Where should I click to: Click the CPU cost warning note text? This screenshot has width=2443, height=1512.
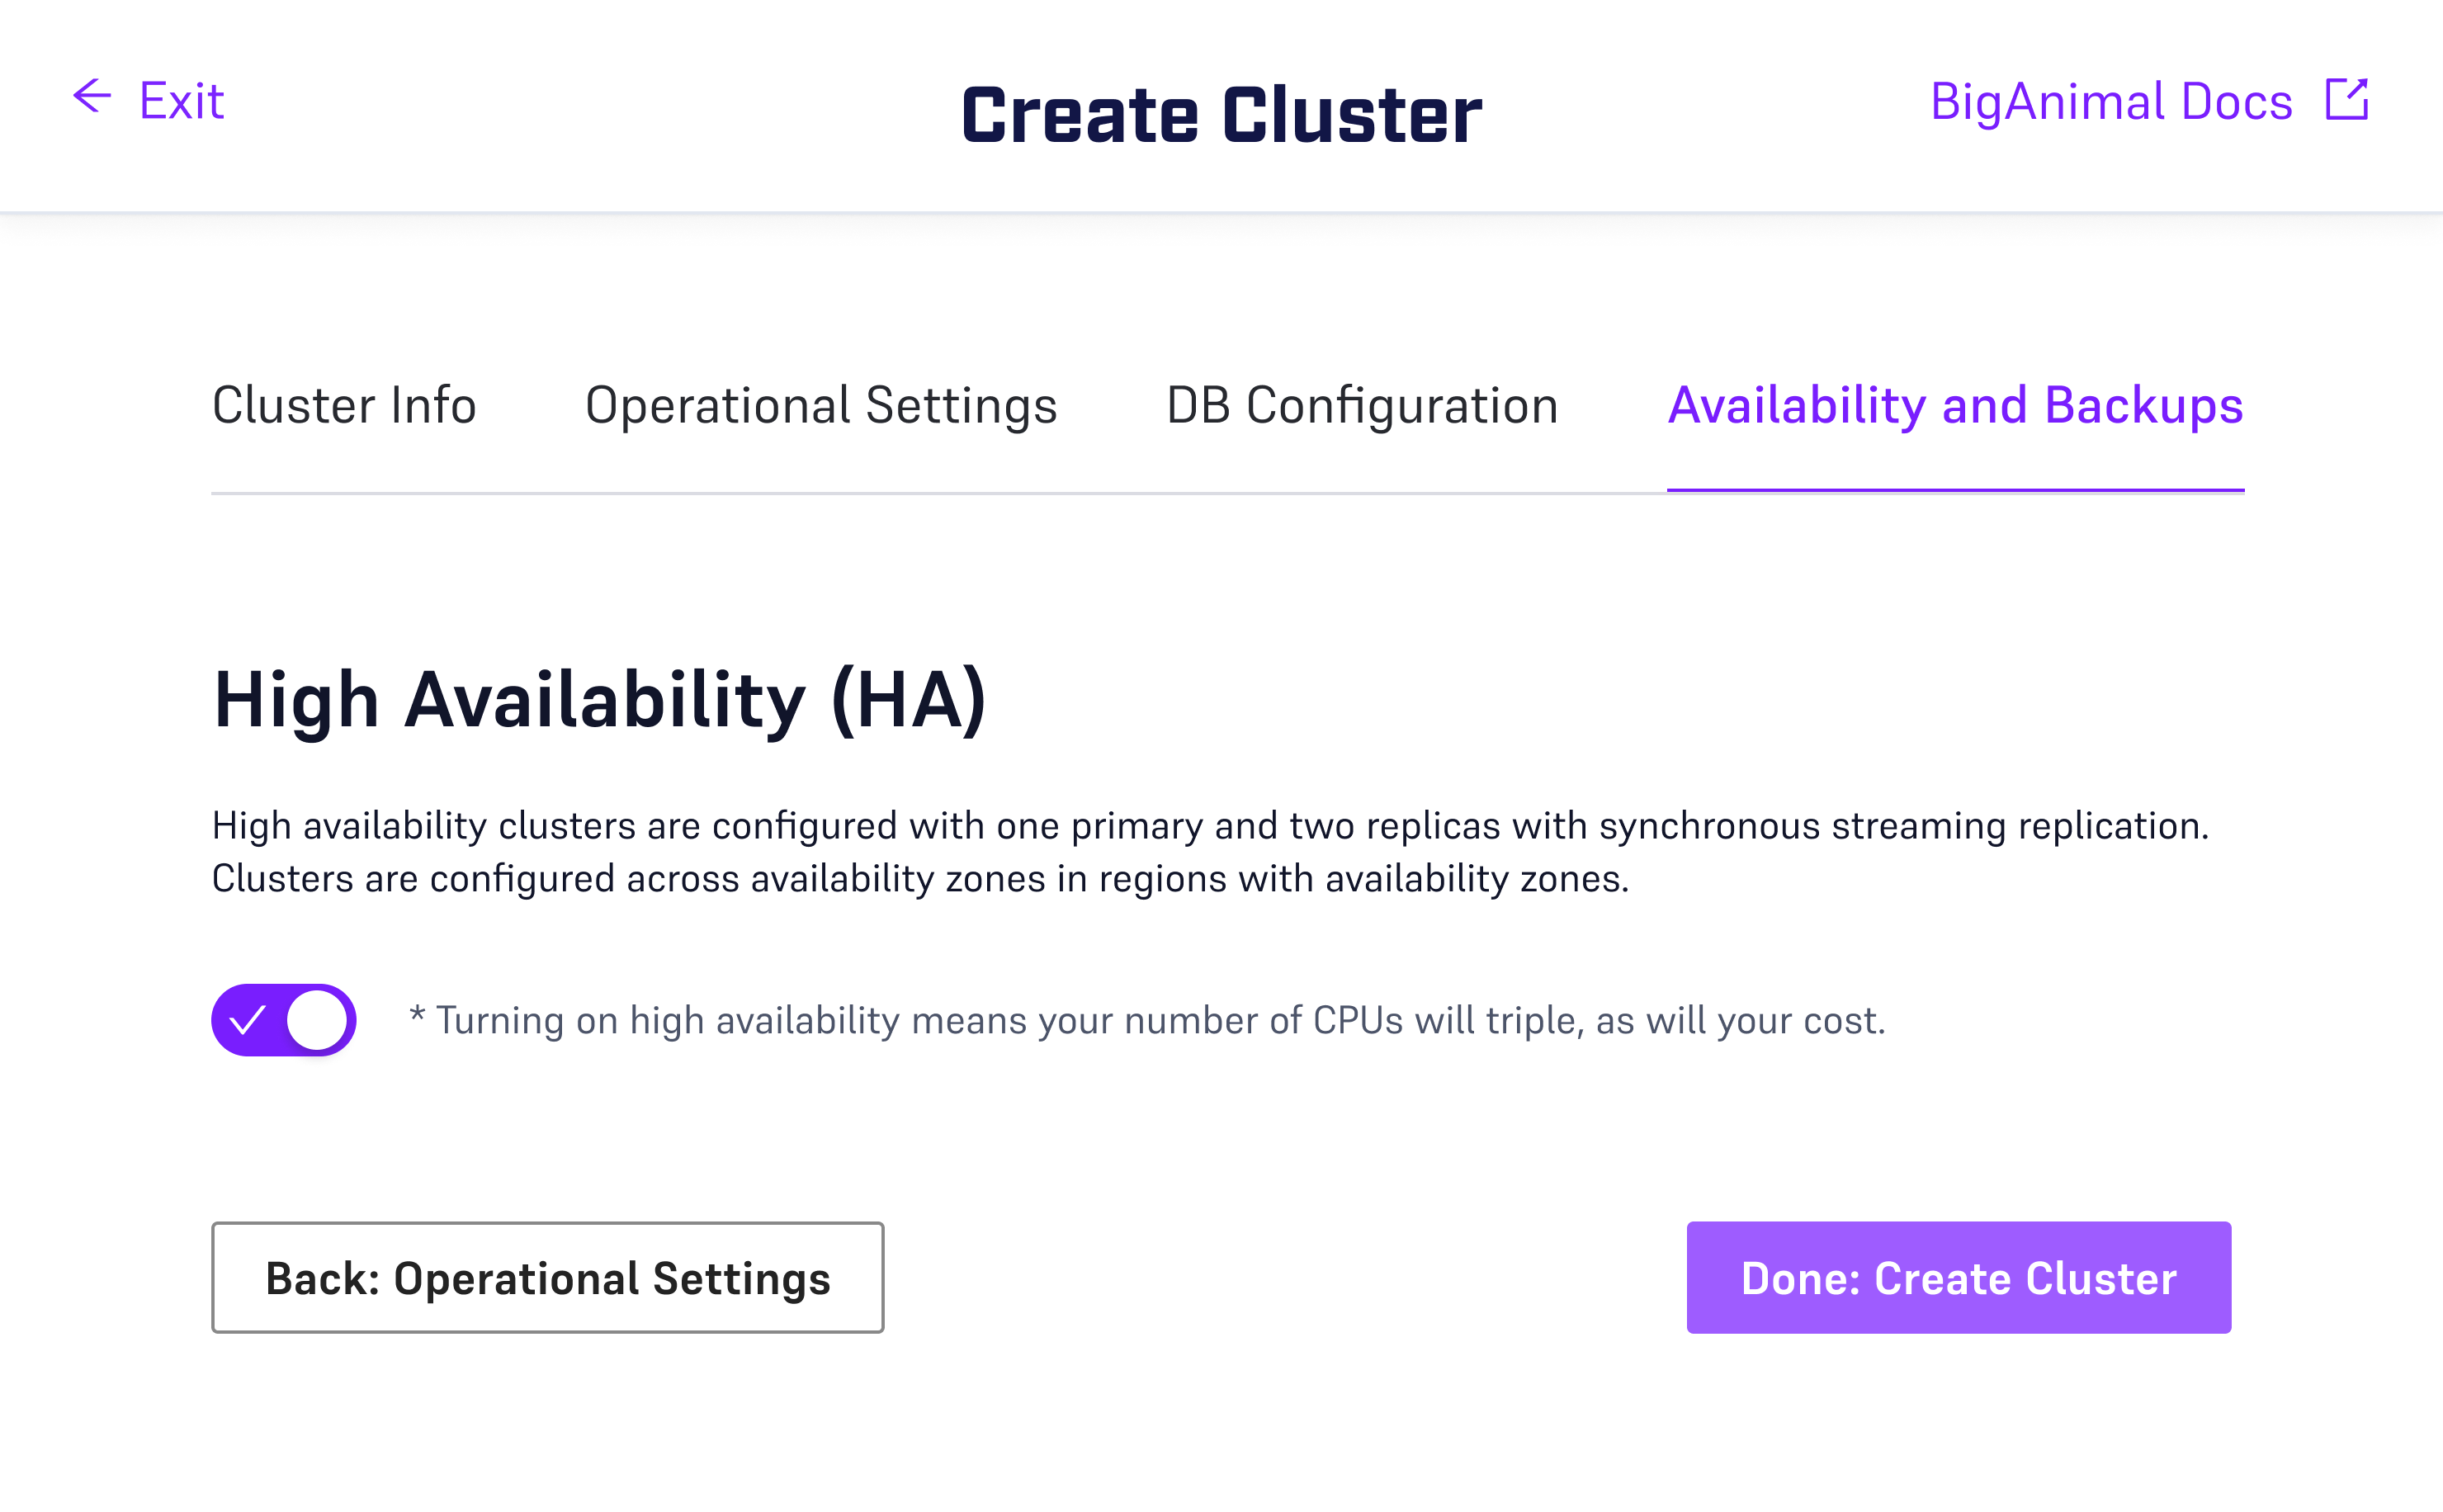pos(1160,1021)
